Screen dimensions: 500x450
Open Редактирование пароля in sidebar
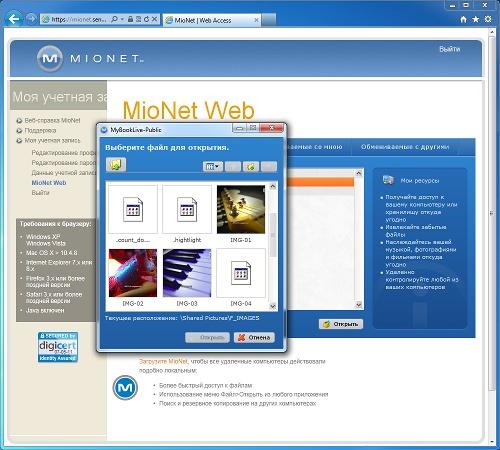coord(64,162)
